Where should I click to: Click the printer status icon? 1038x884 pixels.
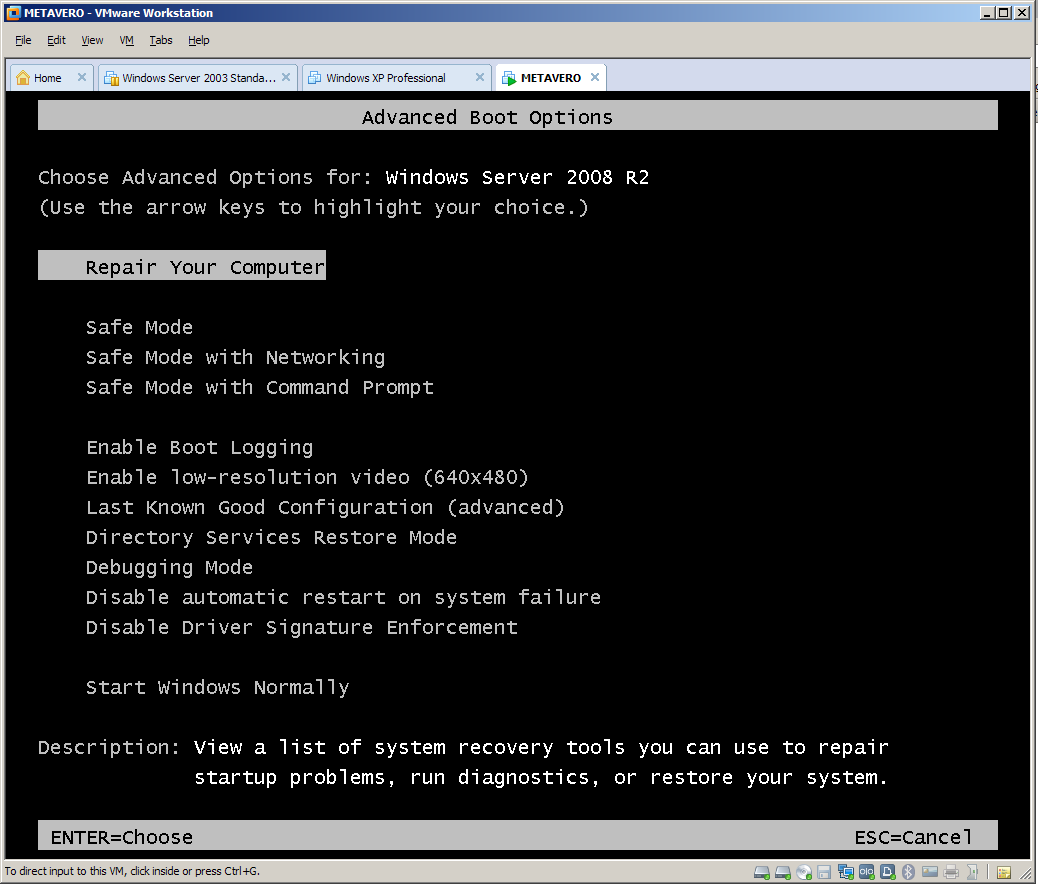(x=951, y=872)
